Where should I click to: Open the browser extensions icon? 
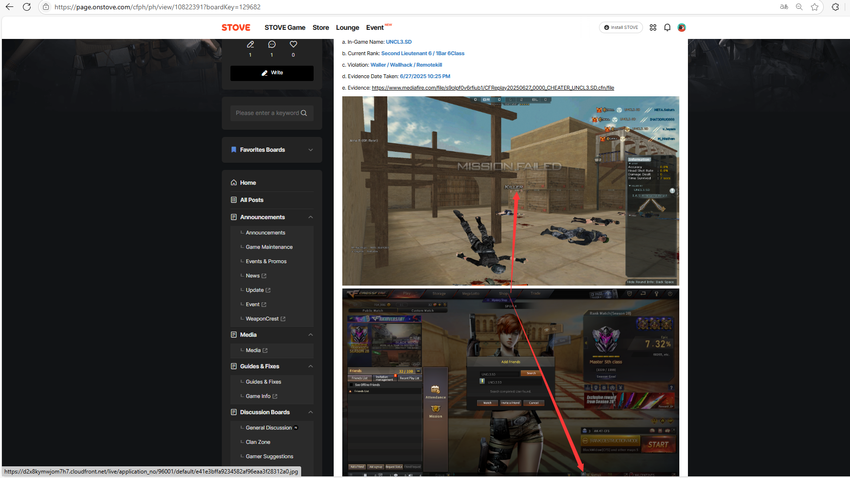(835, 7)
